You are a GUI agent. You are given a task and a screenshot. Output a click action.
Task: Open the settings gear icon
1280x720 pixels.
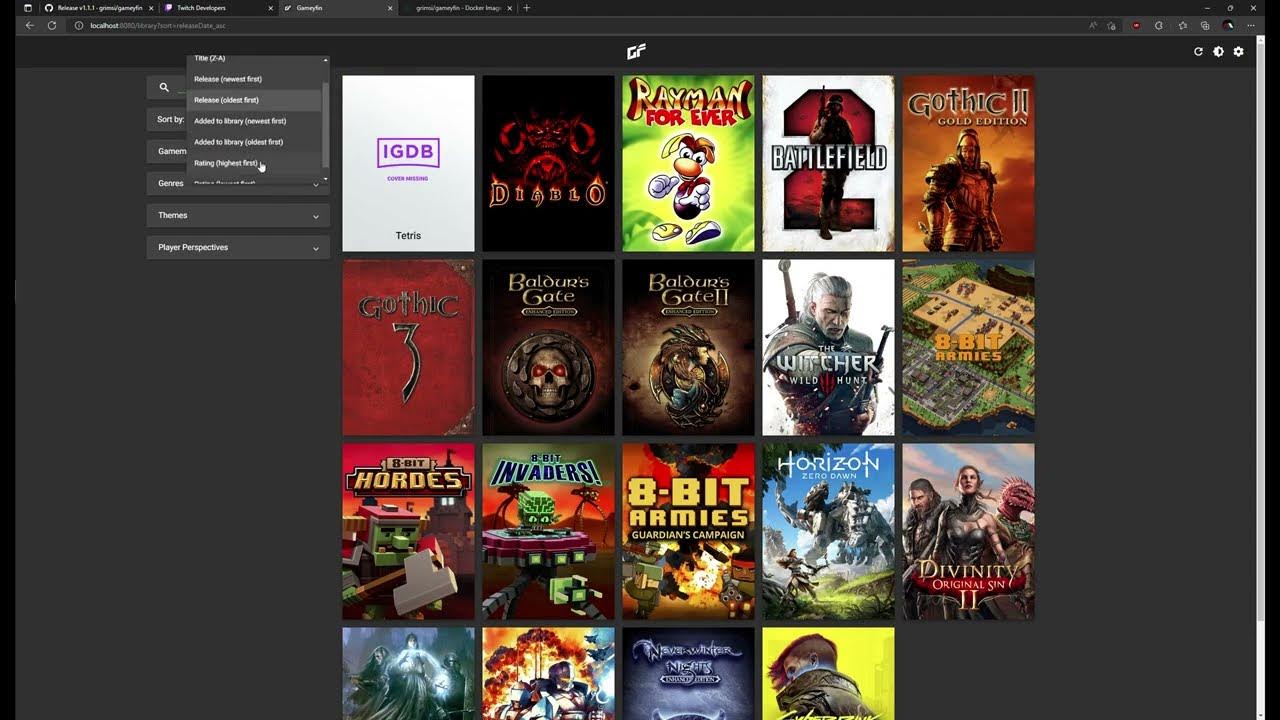tap(1238, 51)
